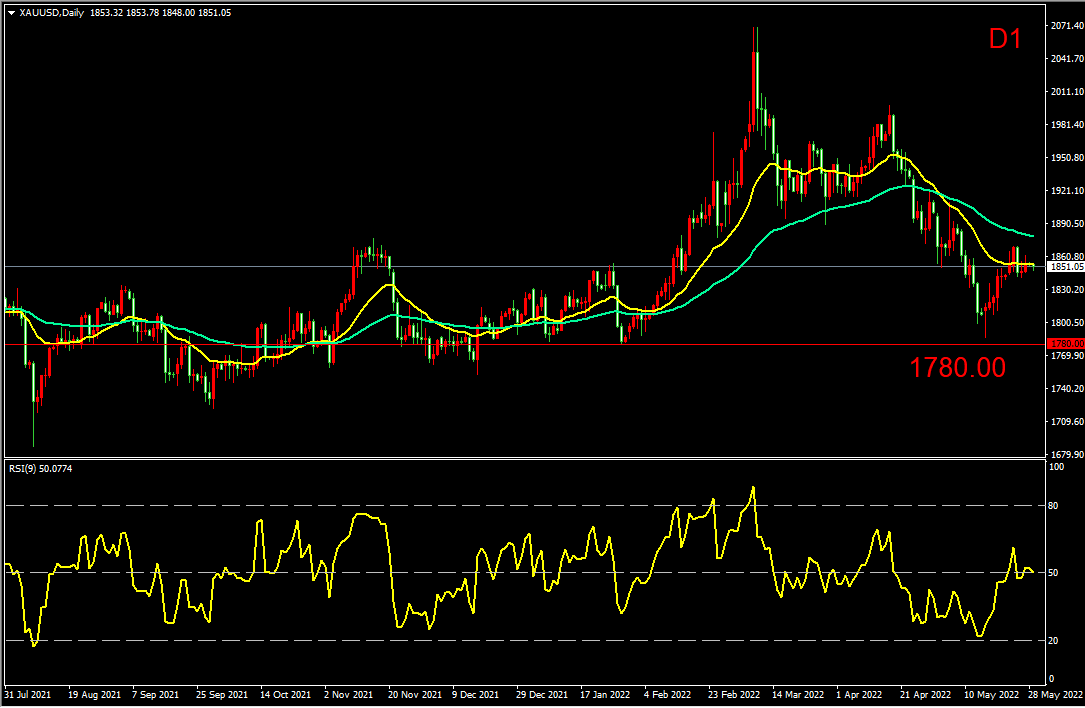Click the 25 Sep 2021 date label
This screenshot has height=708, width=1085.
221,694
